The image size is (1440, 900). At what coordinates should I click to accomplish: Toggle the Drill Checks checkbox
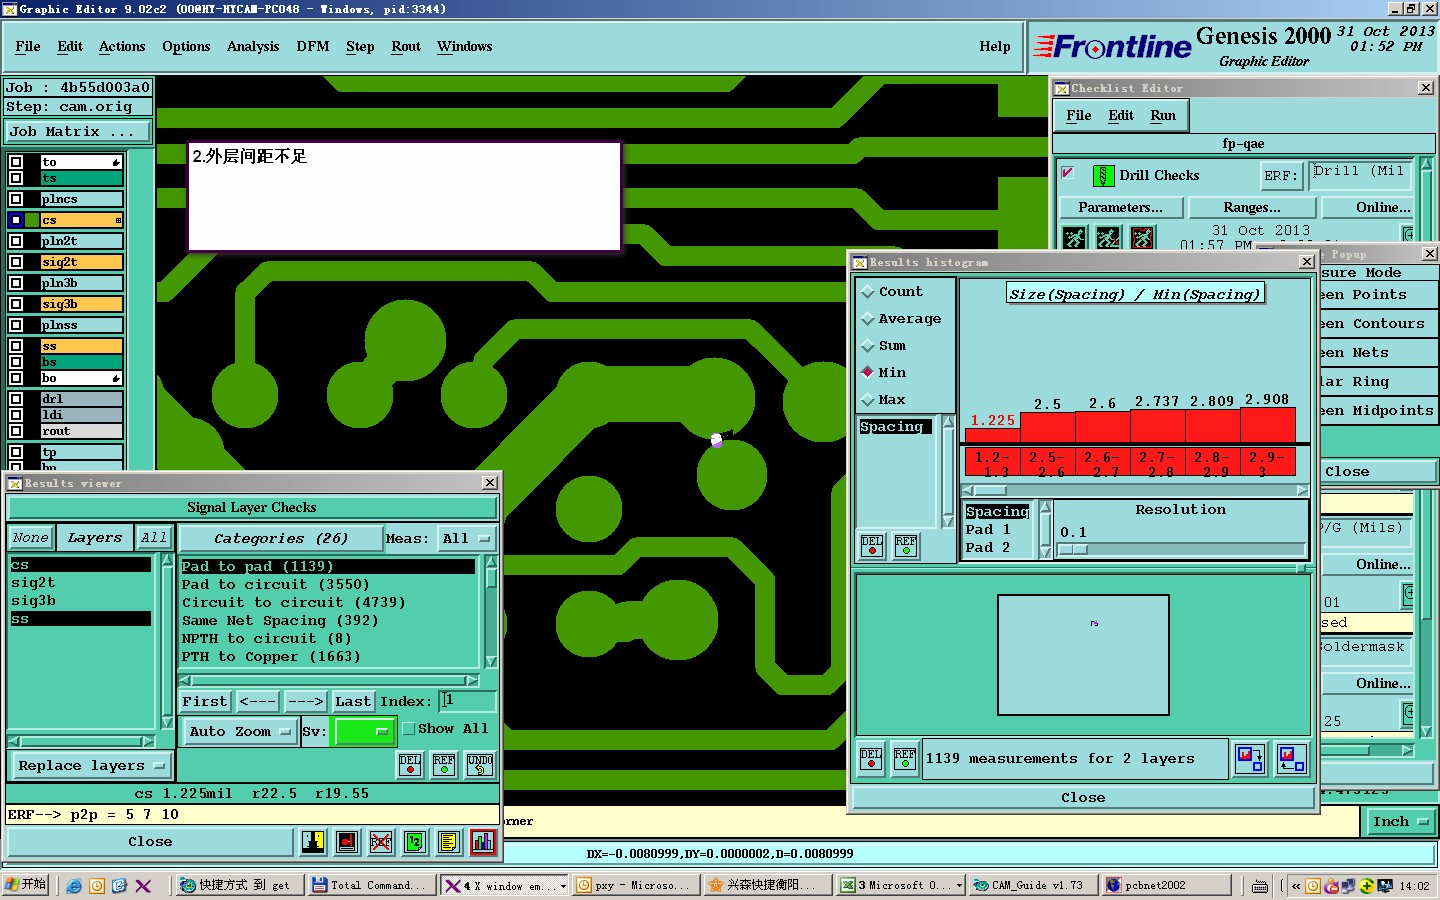click(x=1068, y=173)
